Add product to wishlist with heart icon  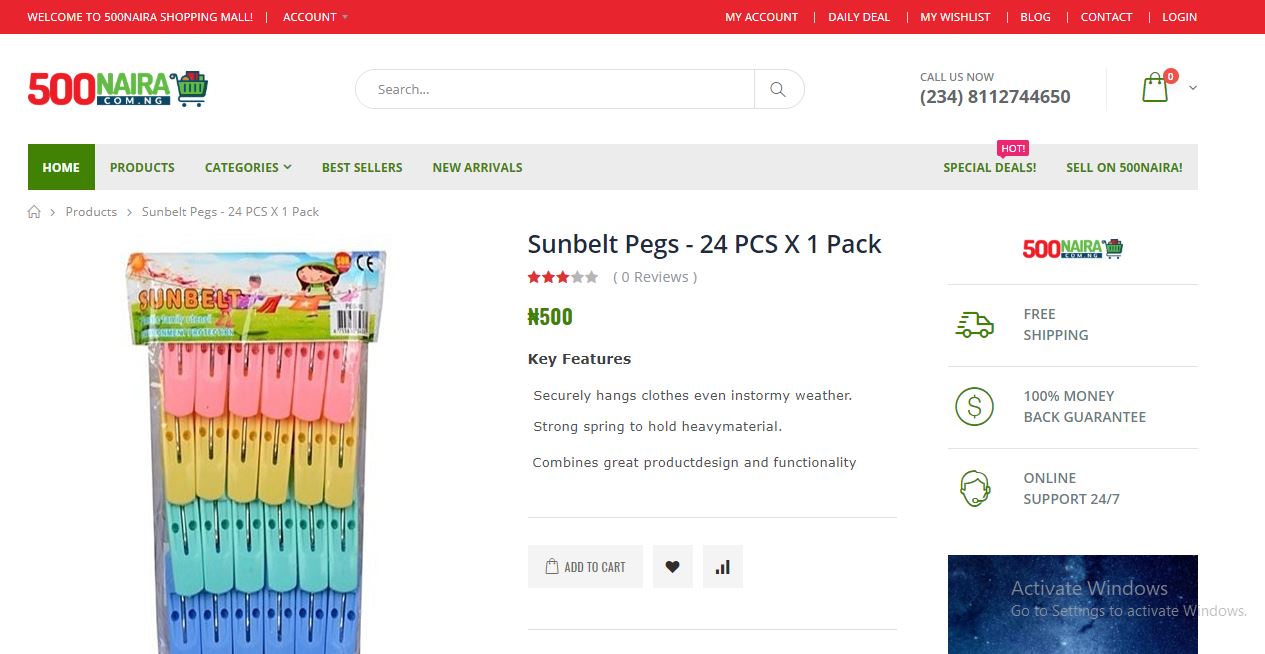(x=672, y=567)
